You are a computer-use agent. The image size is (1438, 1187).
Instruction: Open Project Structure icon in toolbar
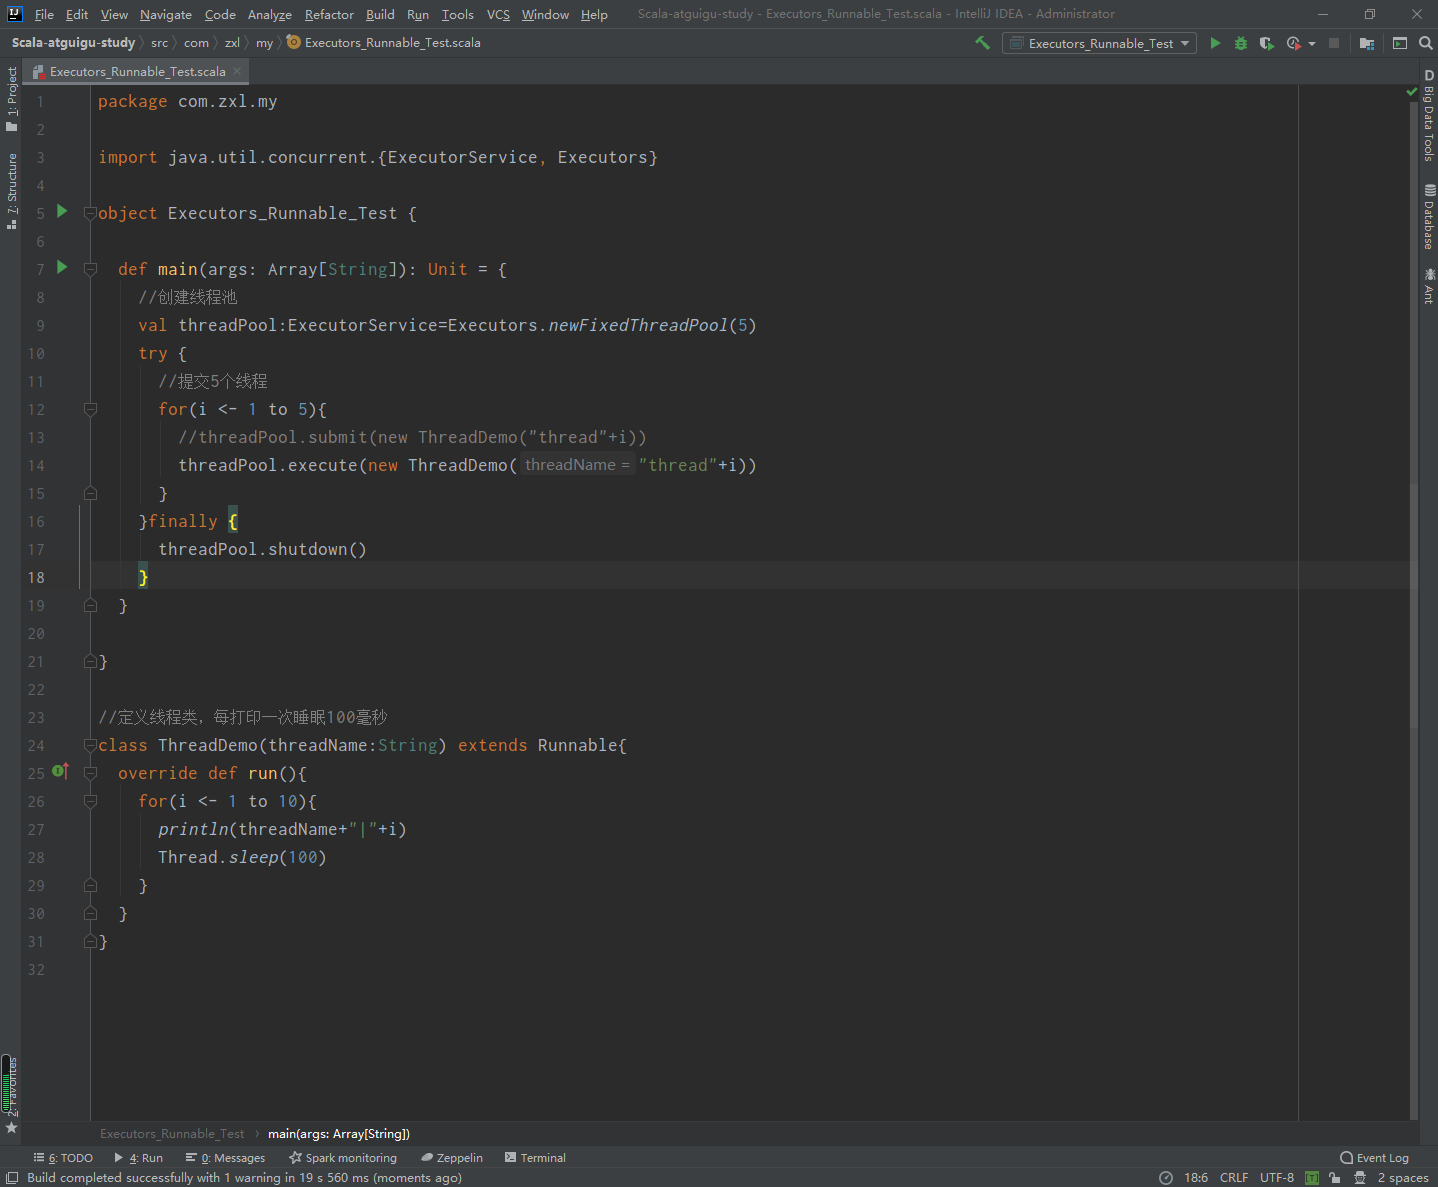(x=1367, y=43)
